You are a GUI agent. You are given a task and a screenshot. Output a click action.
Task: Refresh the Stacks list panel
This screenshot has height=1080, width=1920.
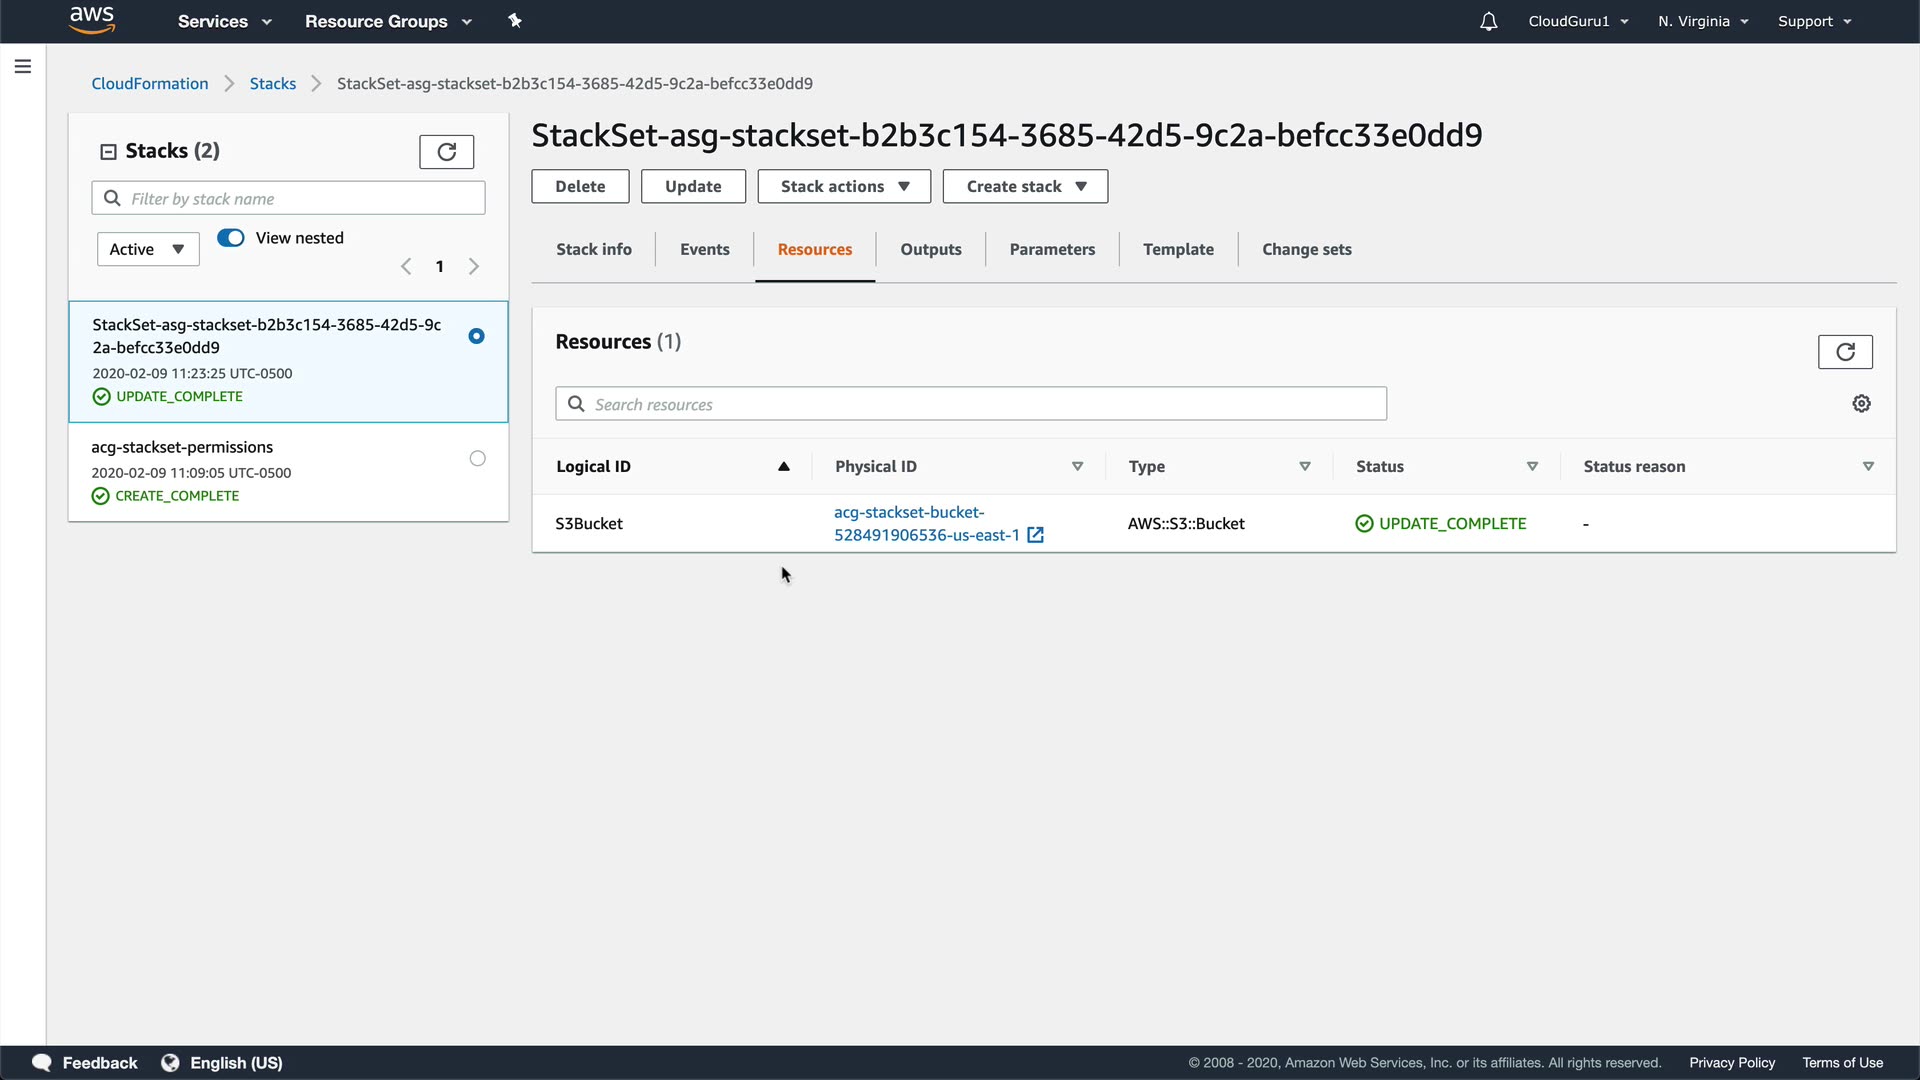pyautogui.click(x=446, y=152)
